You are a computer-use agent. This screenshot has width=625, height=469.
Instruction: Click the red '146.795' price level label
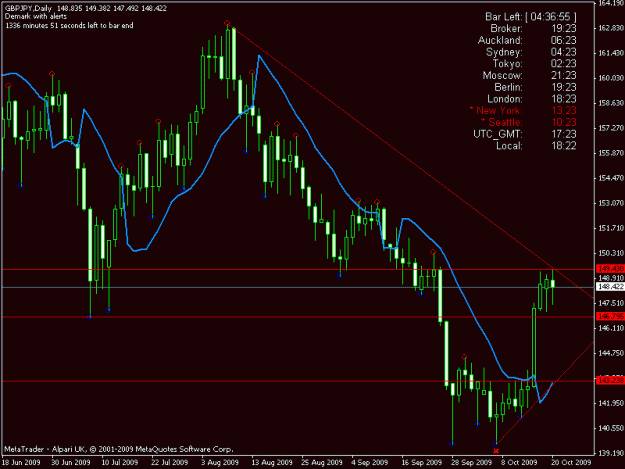click(610, 316)
